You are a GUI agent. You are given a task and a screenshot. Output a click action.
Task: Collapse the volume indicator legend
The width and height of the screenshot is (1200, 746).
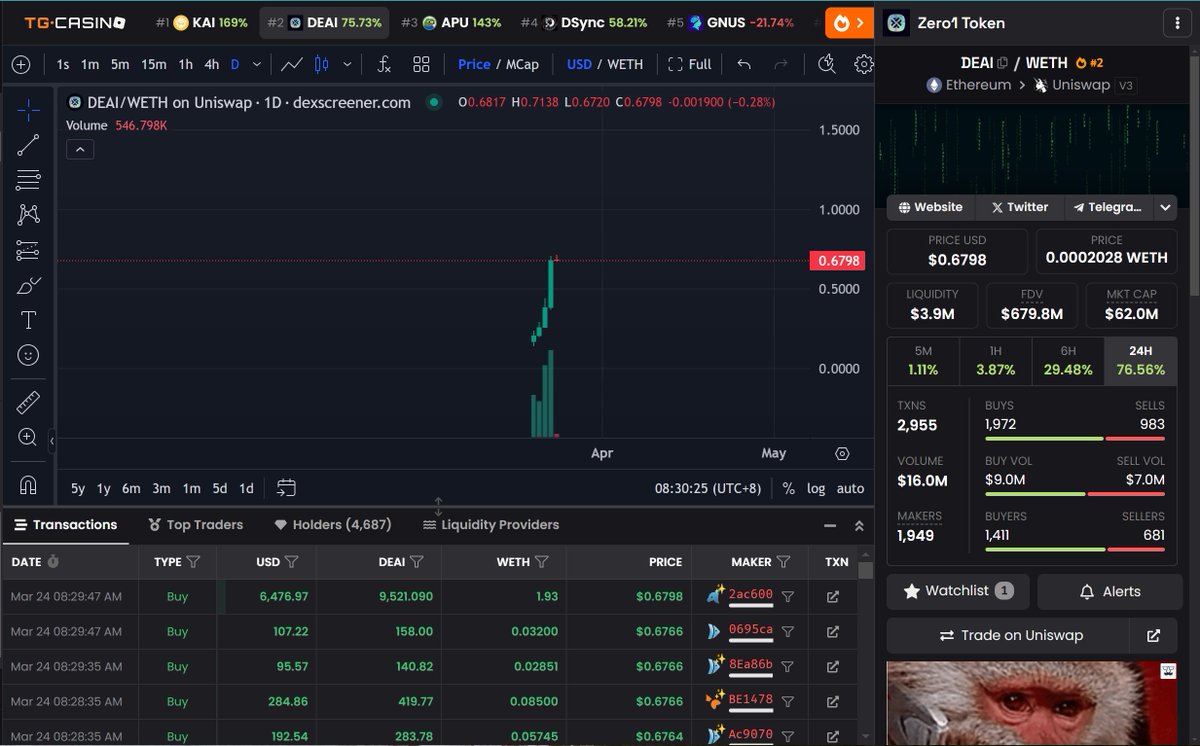(x=80, y=149)
